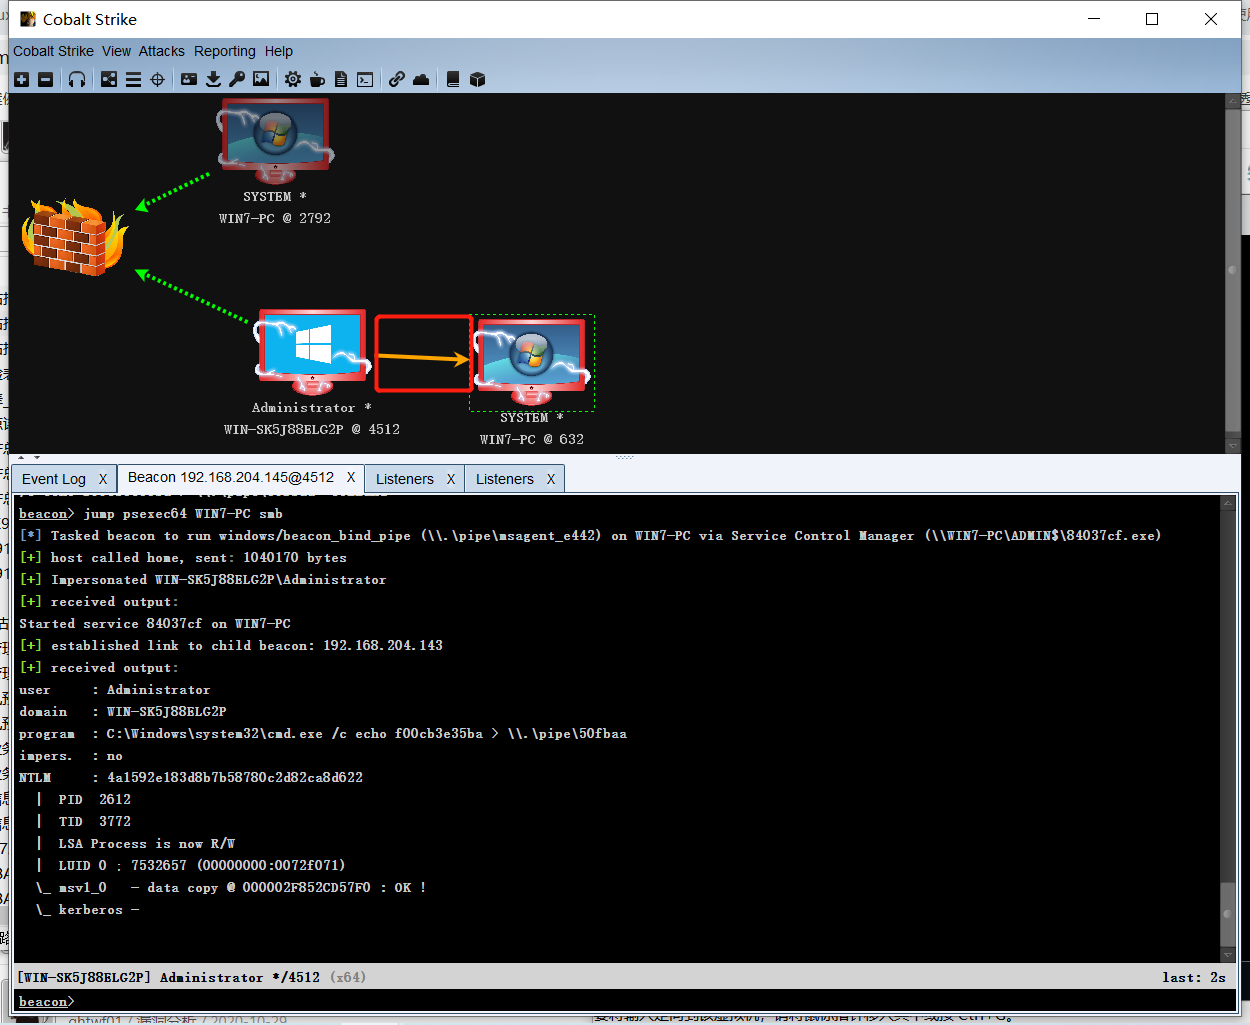Viewport: 1250px width, 1025px height.
Task: Click the connect to team server plus icon
Action: pyautogui.click(x=22, y=79)
